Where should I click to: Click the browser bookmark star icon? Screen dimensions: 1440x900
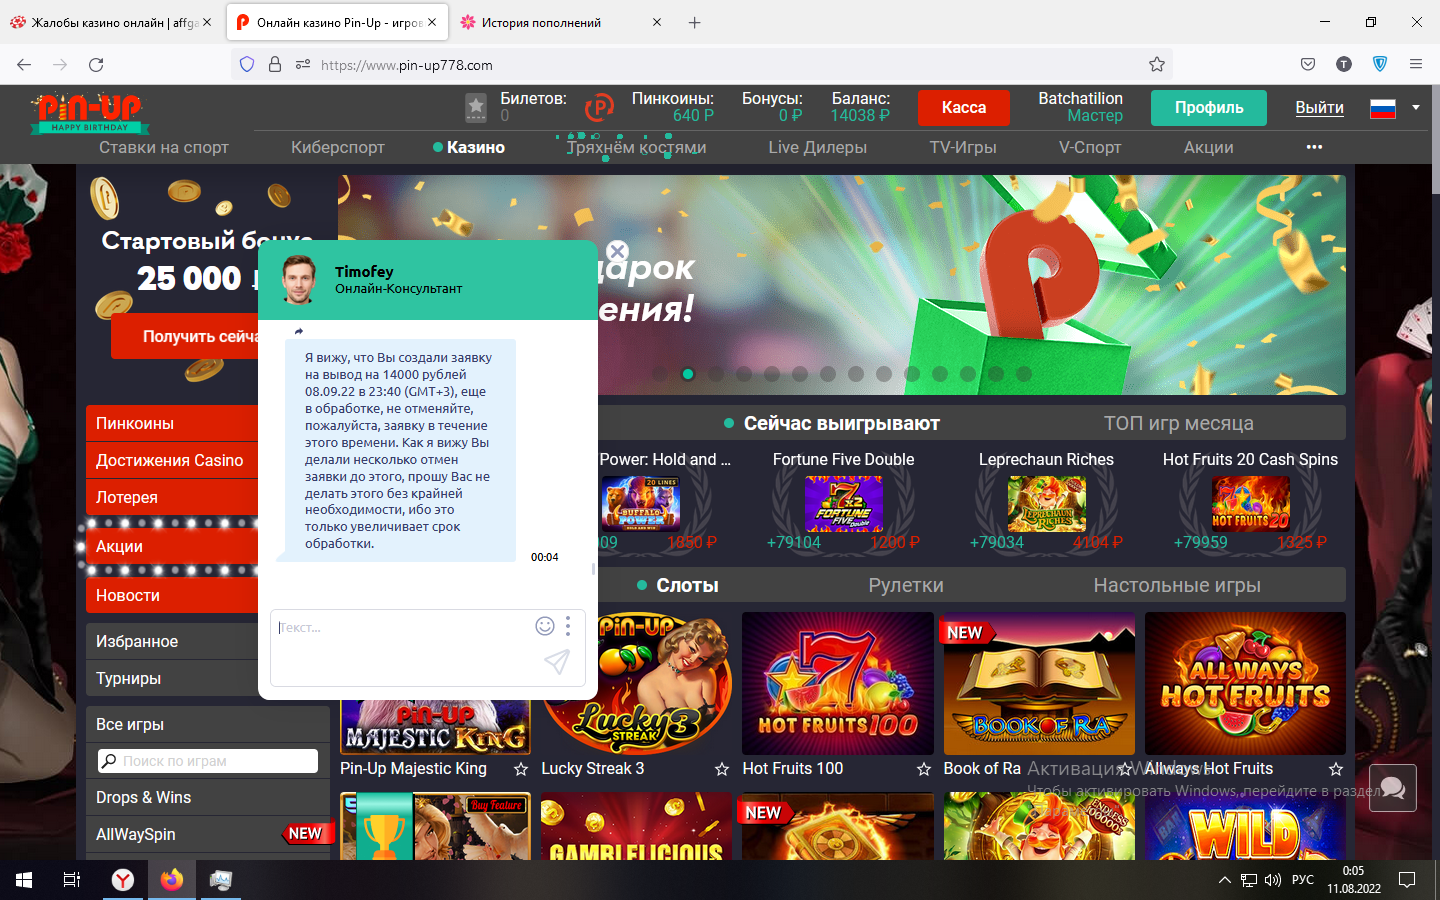coord(1157,64)
